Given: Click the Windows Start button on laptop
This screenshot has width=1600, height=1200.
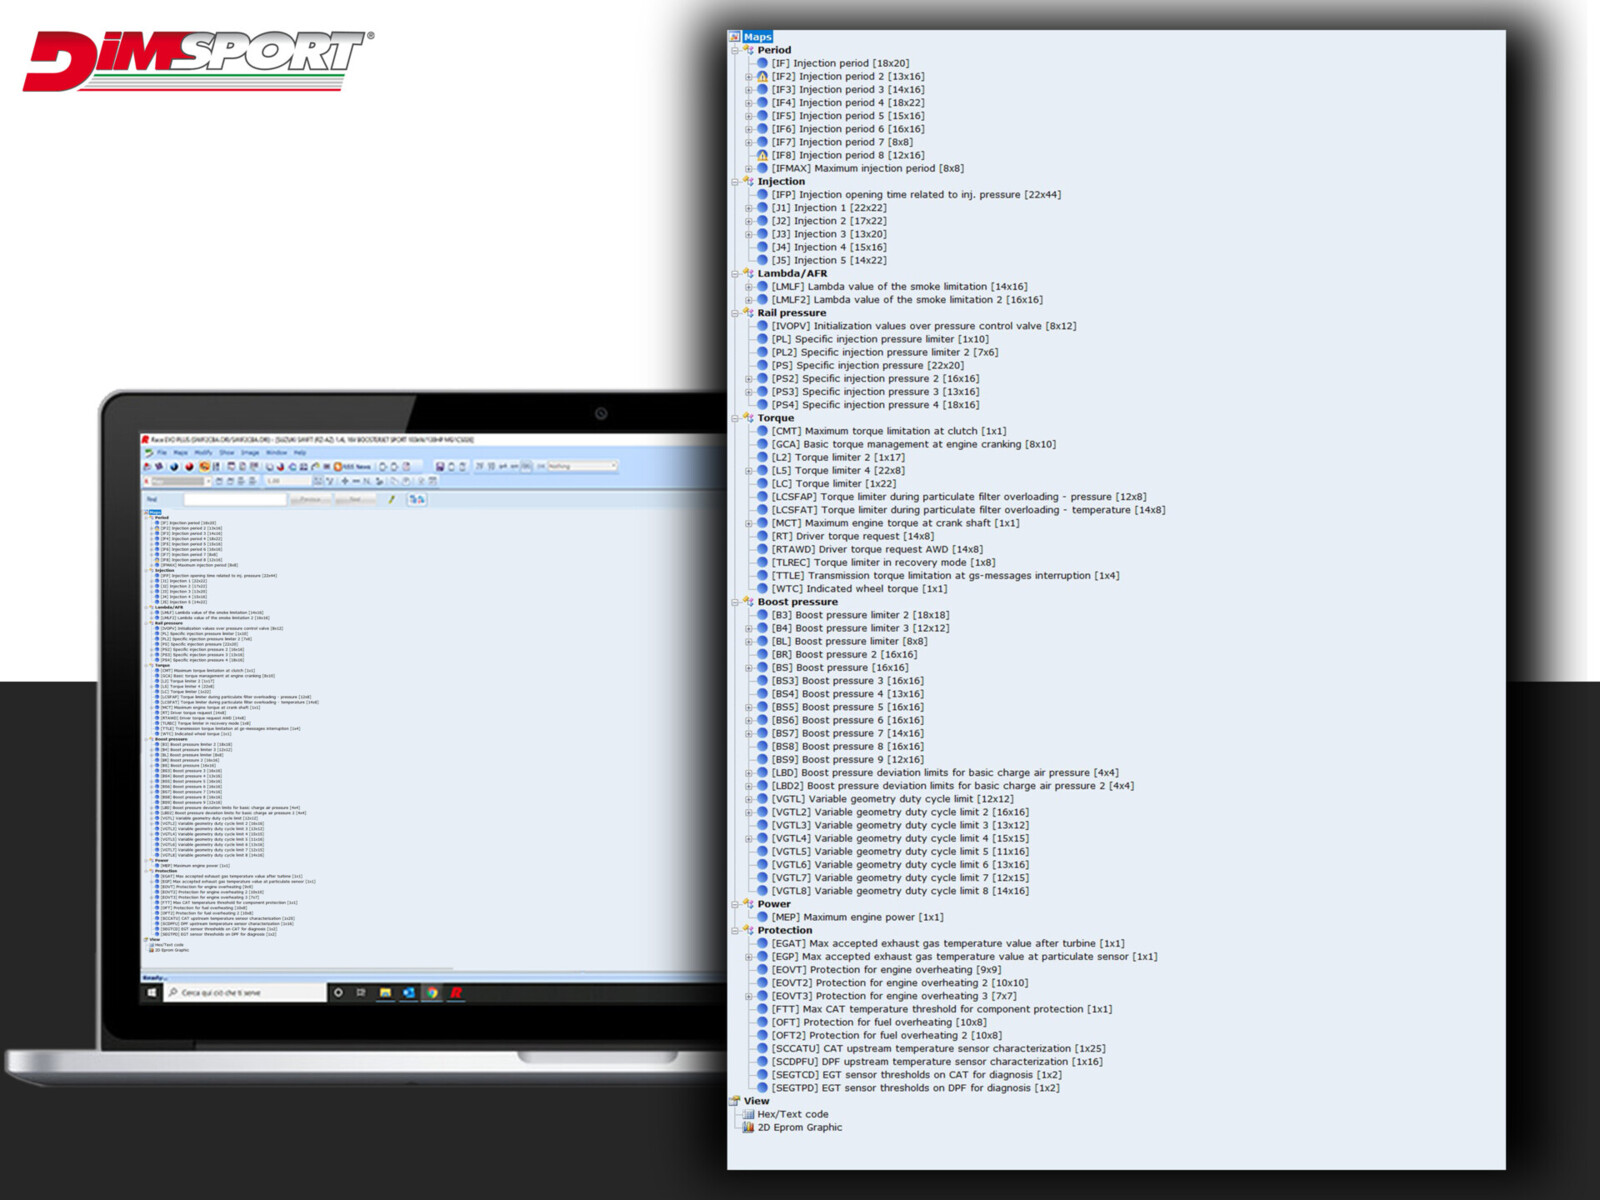Looking at the screenshot, I should coord(152,993).
